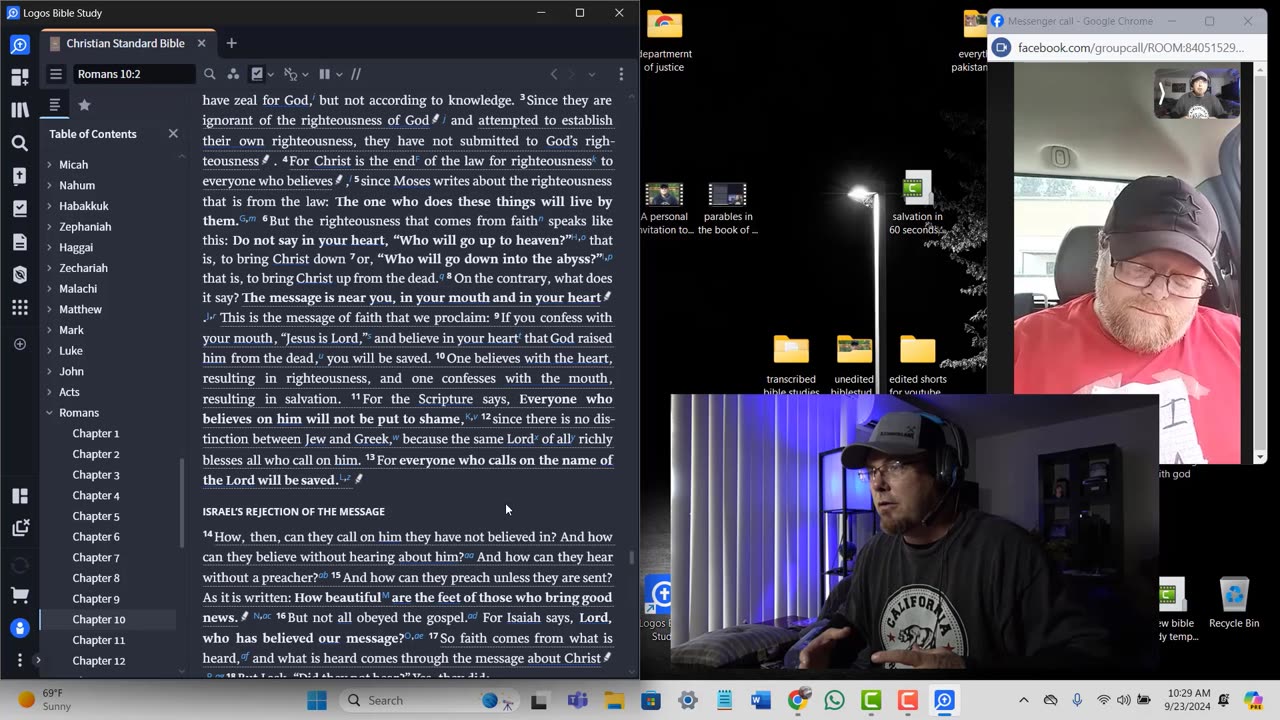Open the visual filters three-dots icon
The width and height of the screenshot is (1280, 720).
233,74
